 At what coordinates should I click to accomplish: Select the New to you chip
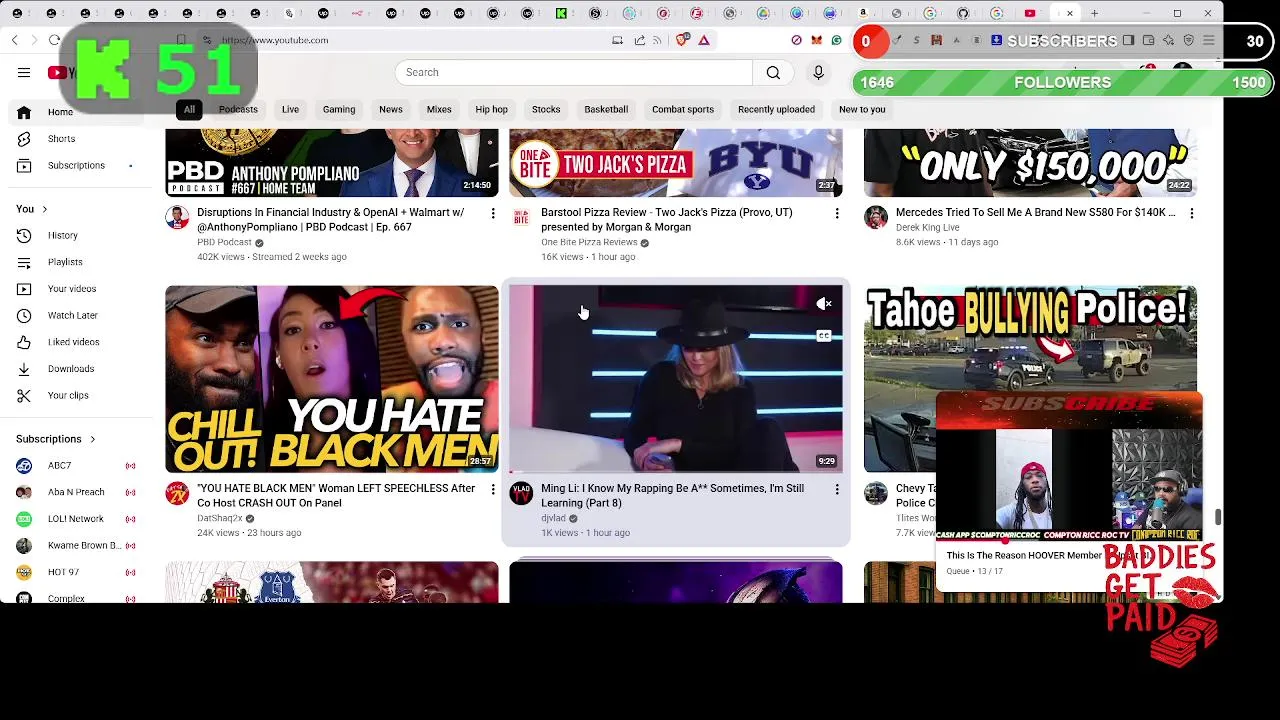[862, 110]
